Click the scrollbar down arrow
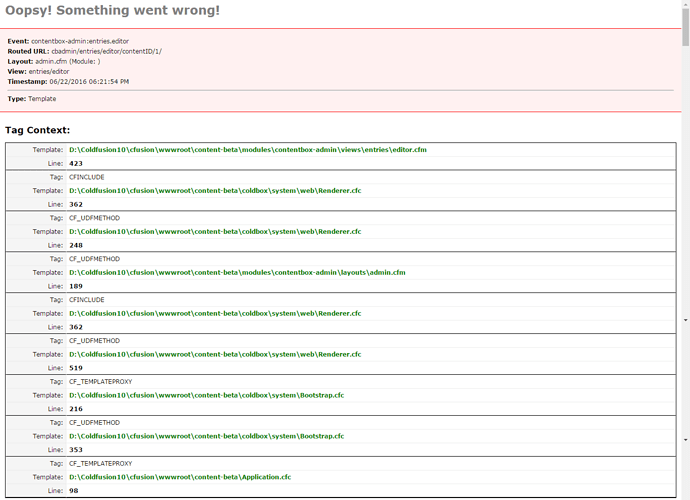690x500 pixels. coord(685,320)
